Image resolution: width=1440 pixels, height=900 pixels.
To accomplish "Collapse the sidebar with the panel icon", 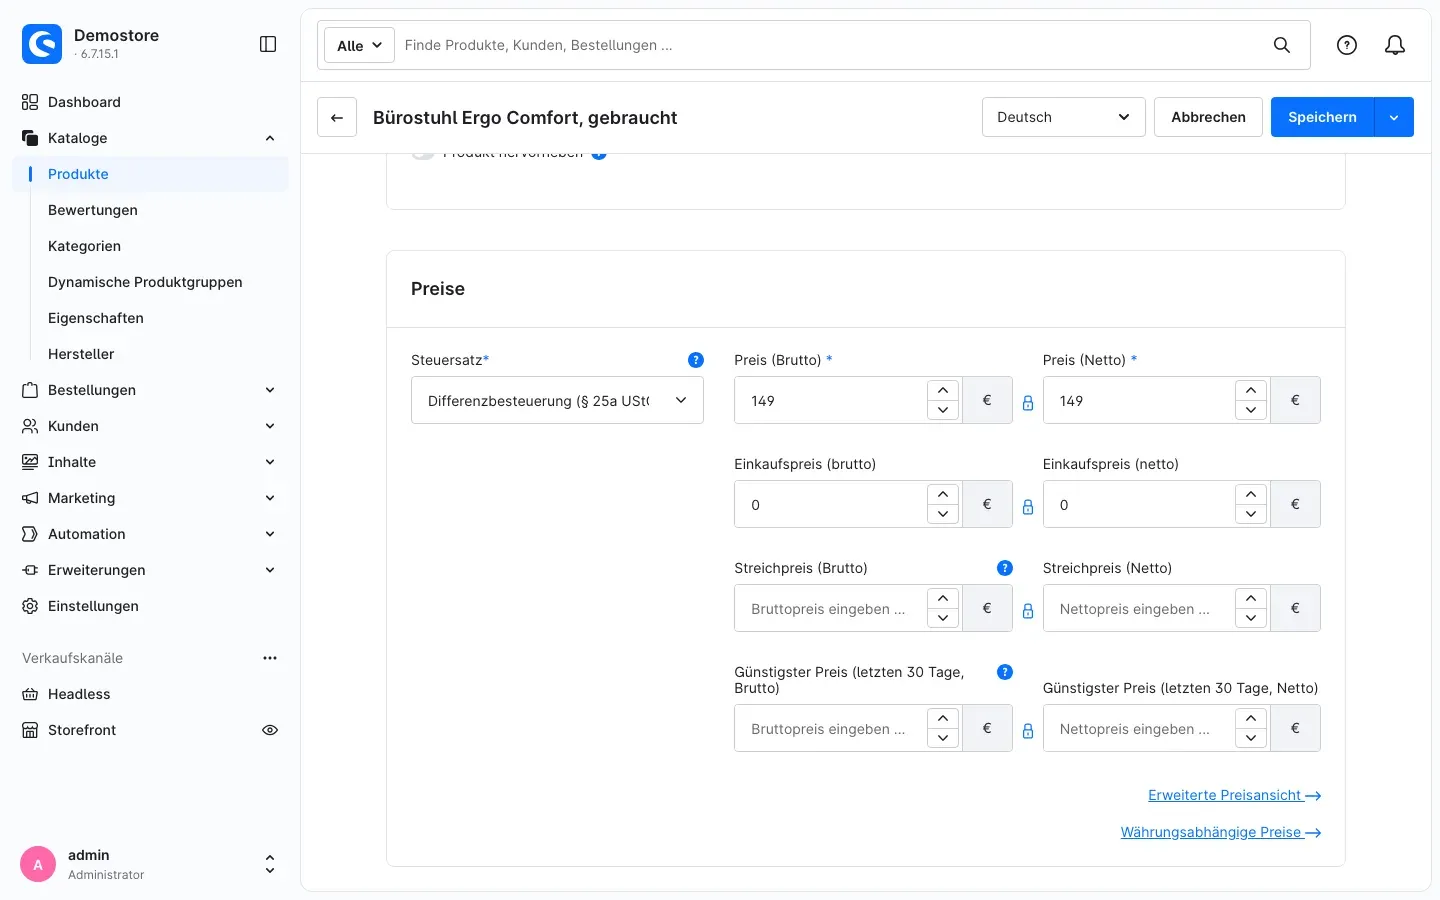I will (268, 44).
